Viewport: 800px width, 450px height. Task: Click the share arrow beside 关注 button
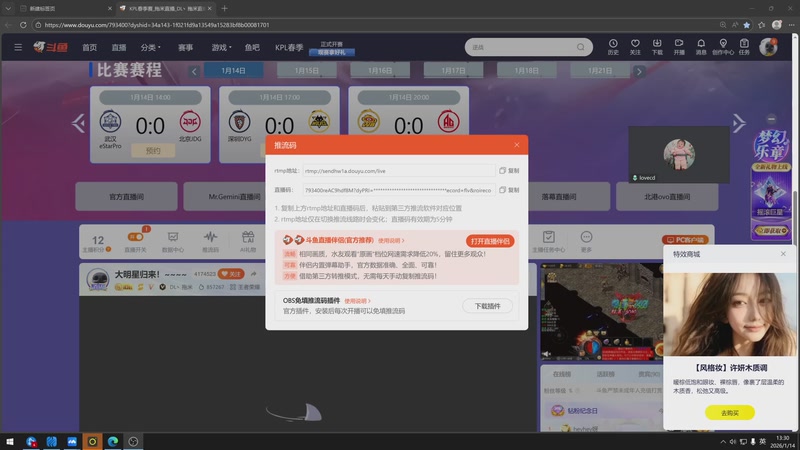[x=254, y=274]
